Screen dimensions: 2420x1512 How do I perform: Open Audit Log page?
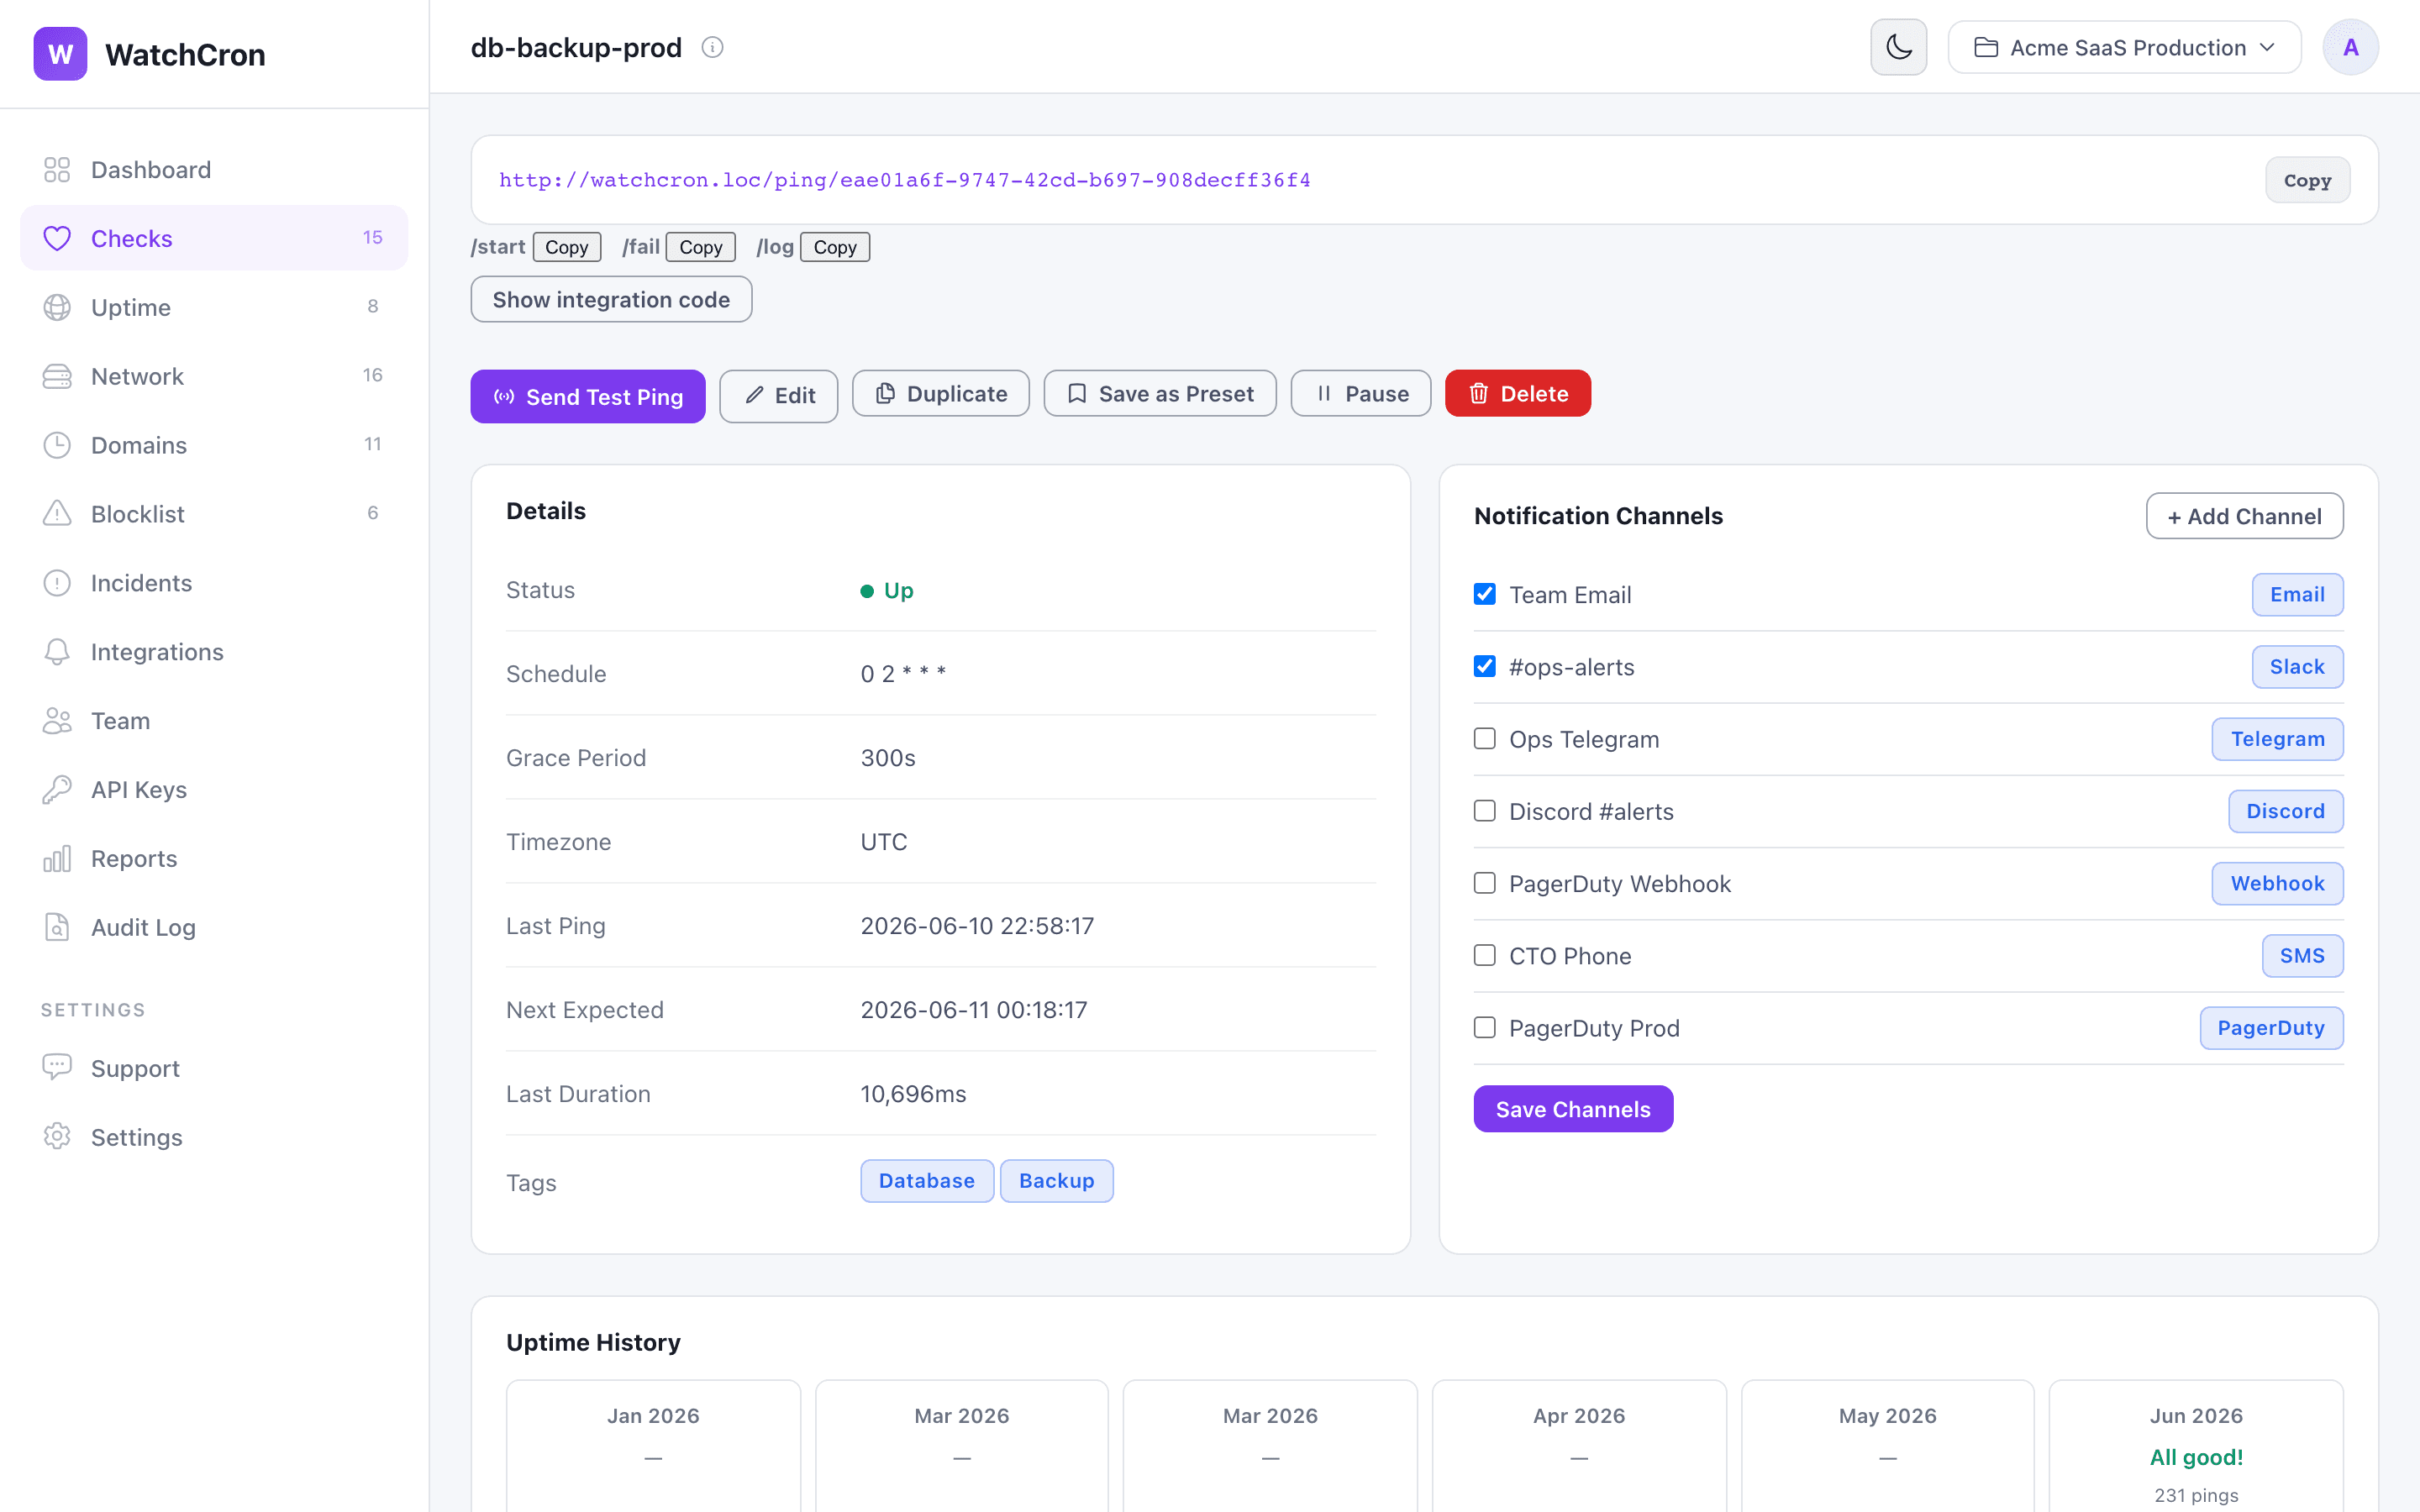pyautogui.click(x=214, y=928)
